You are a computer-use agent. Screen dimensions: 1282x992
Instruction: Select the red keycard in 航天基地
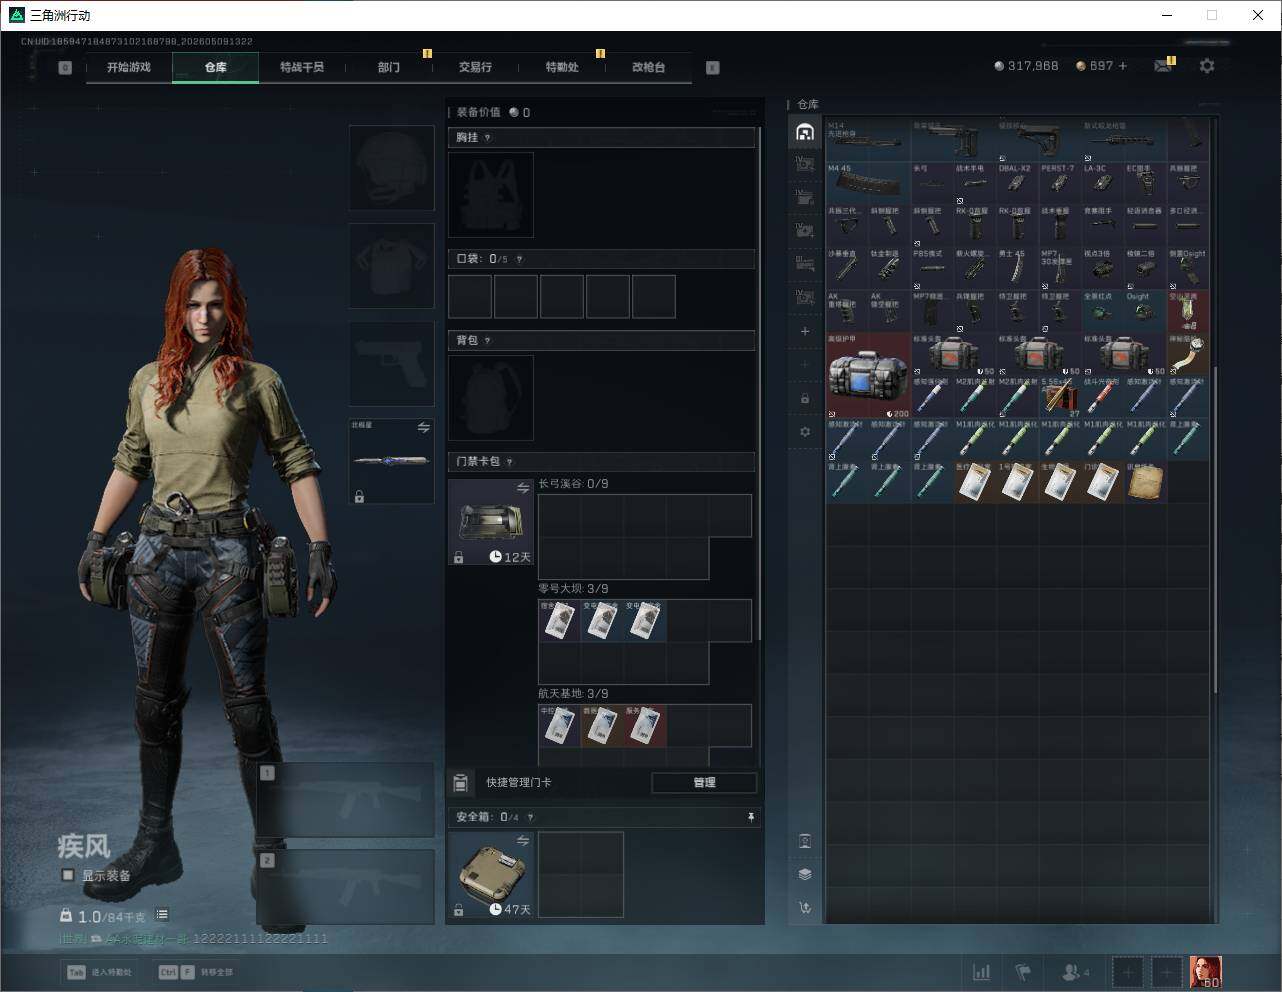coord(645,725)
